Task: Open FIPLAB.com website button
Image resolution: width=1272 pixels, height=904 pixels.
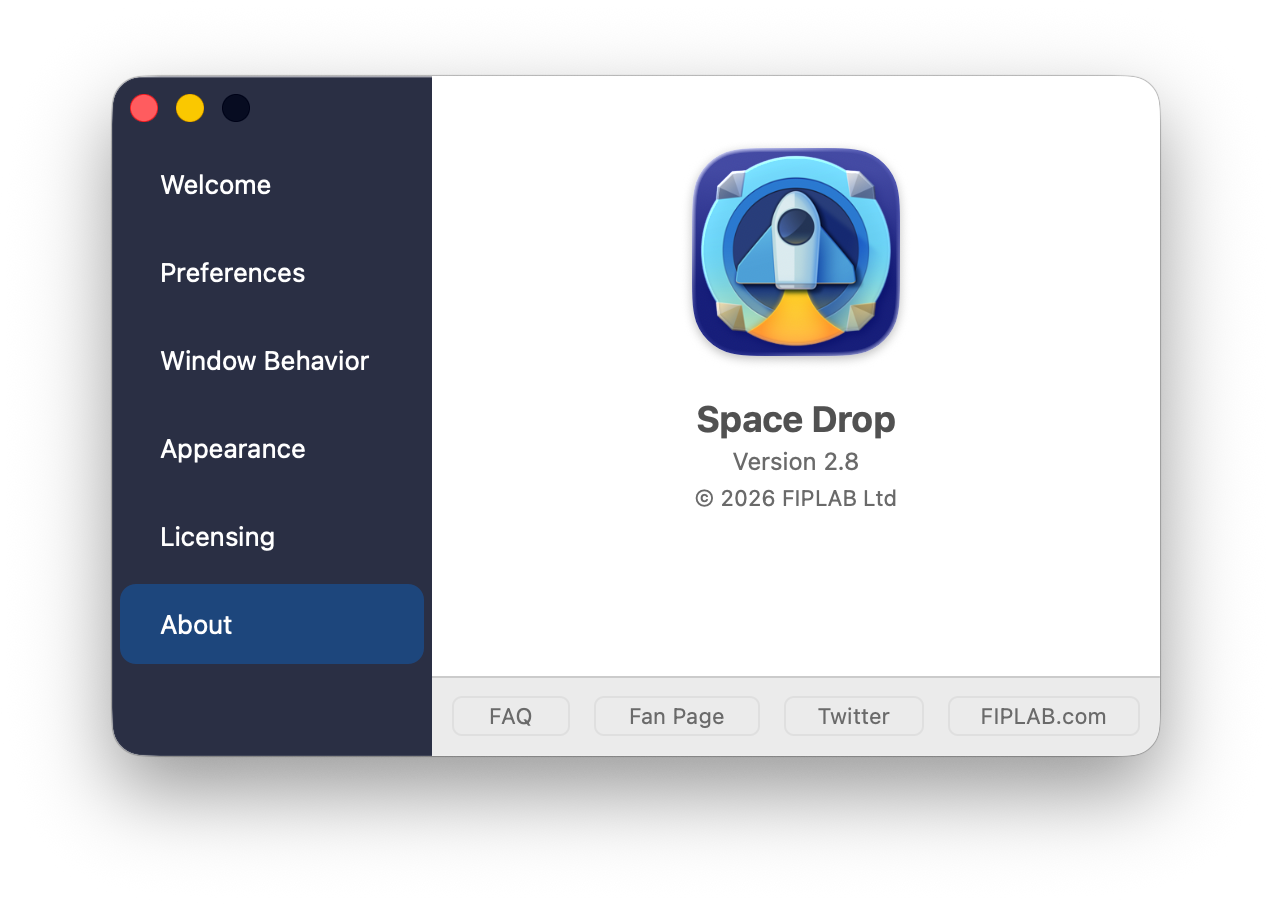Action: 1044,716
